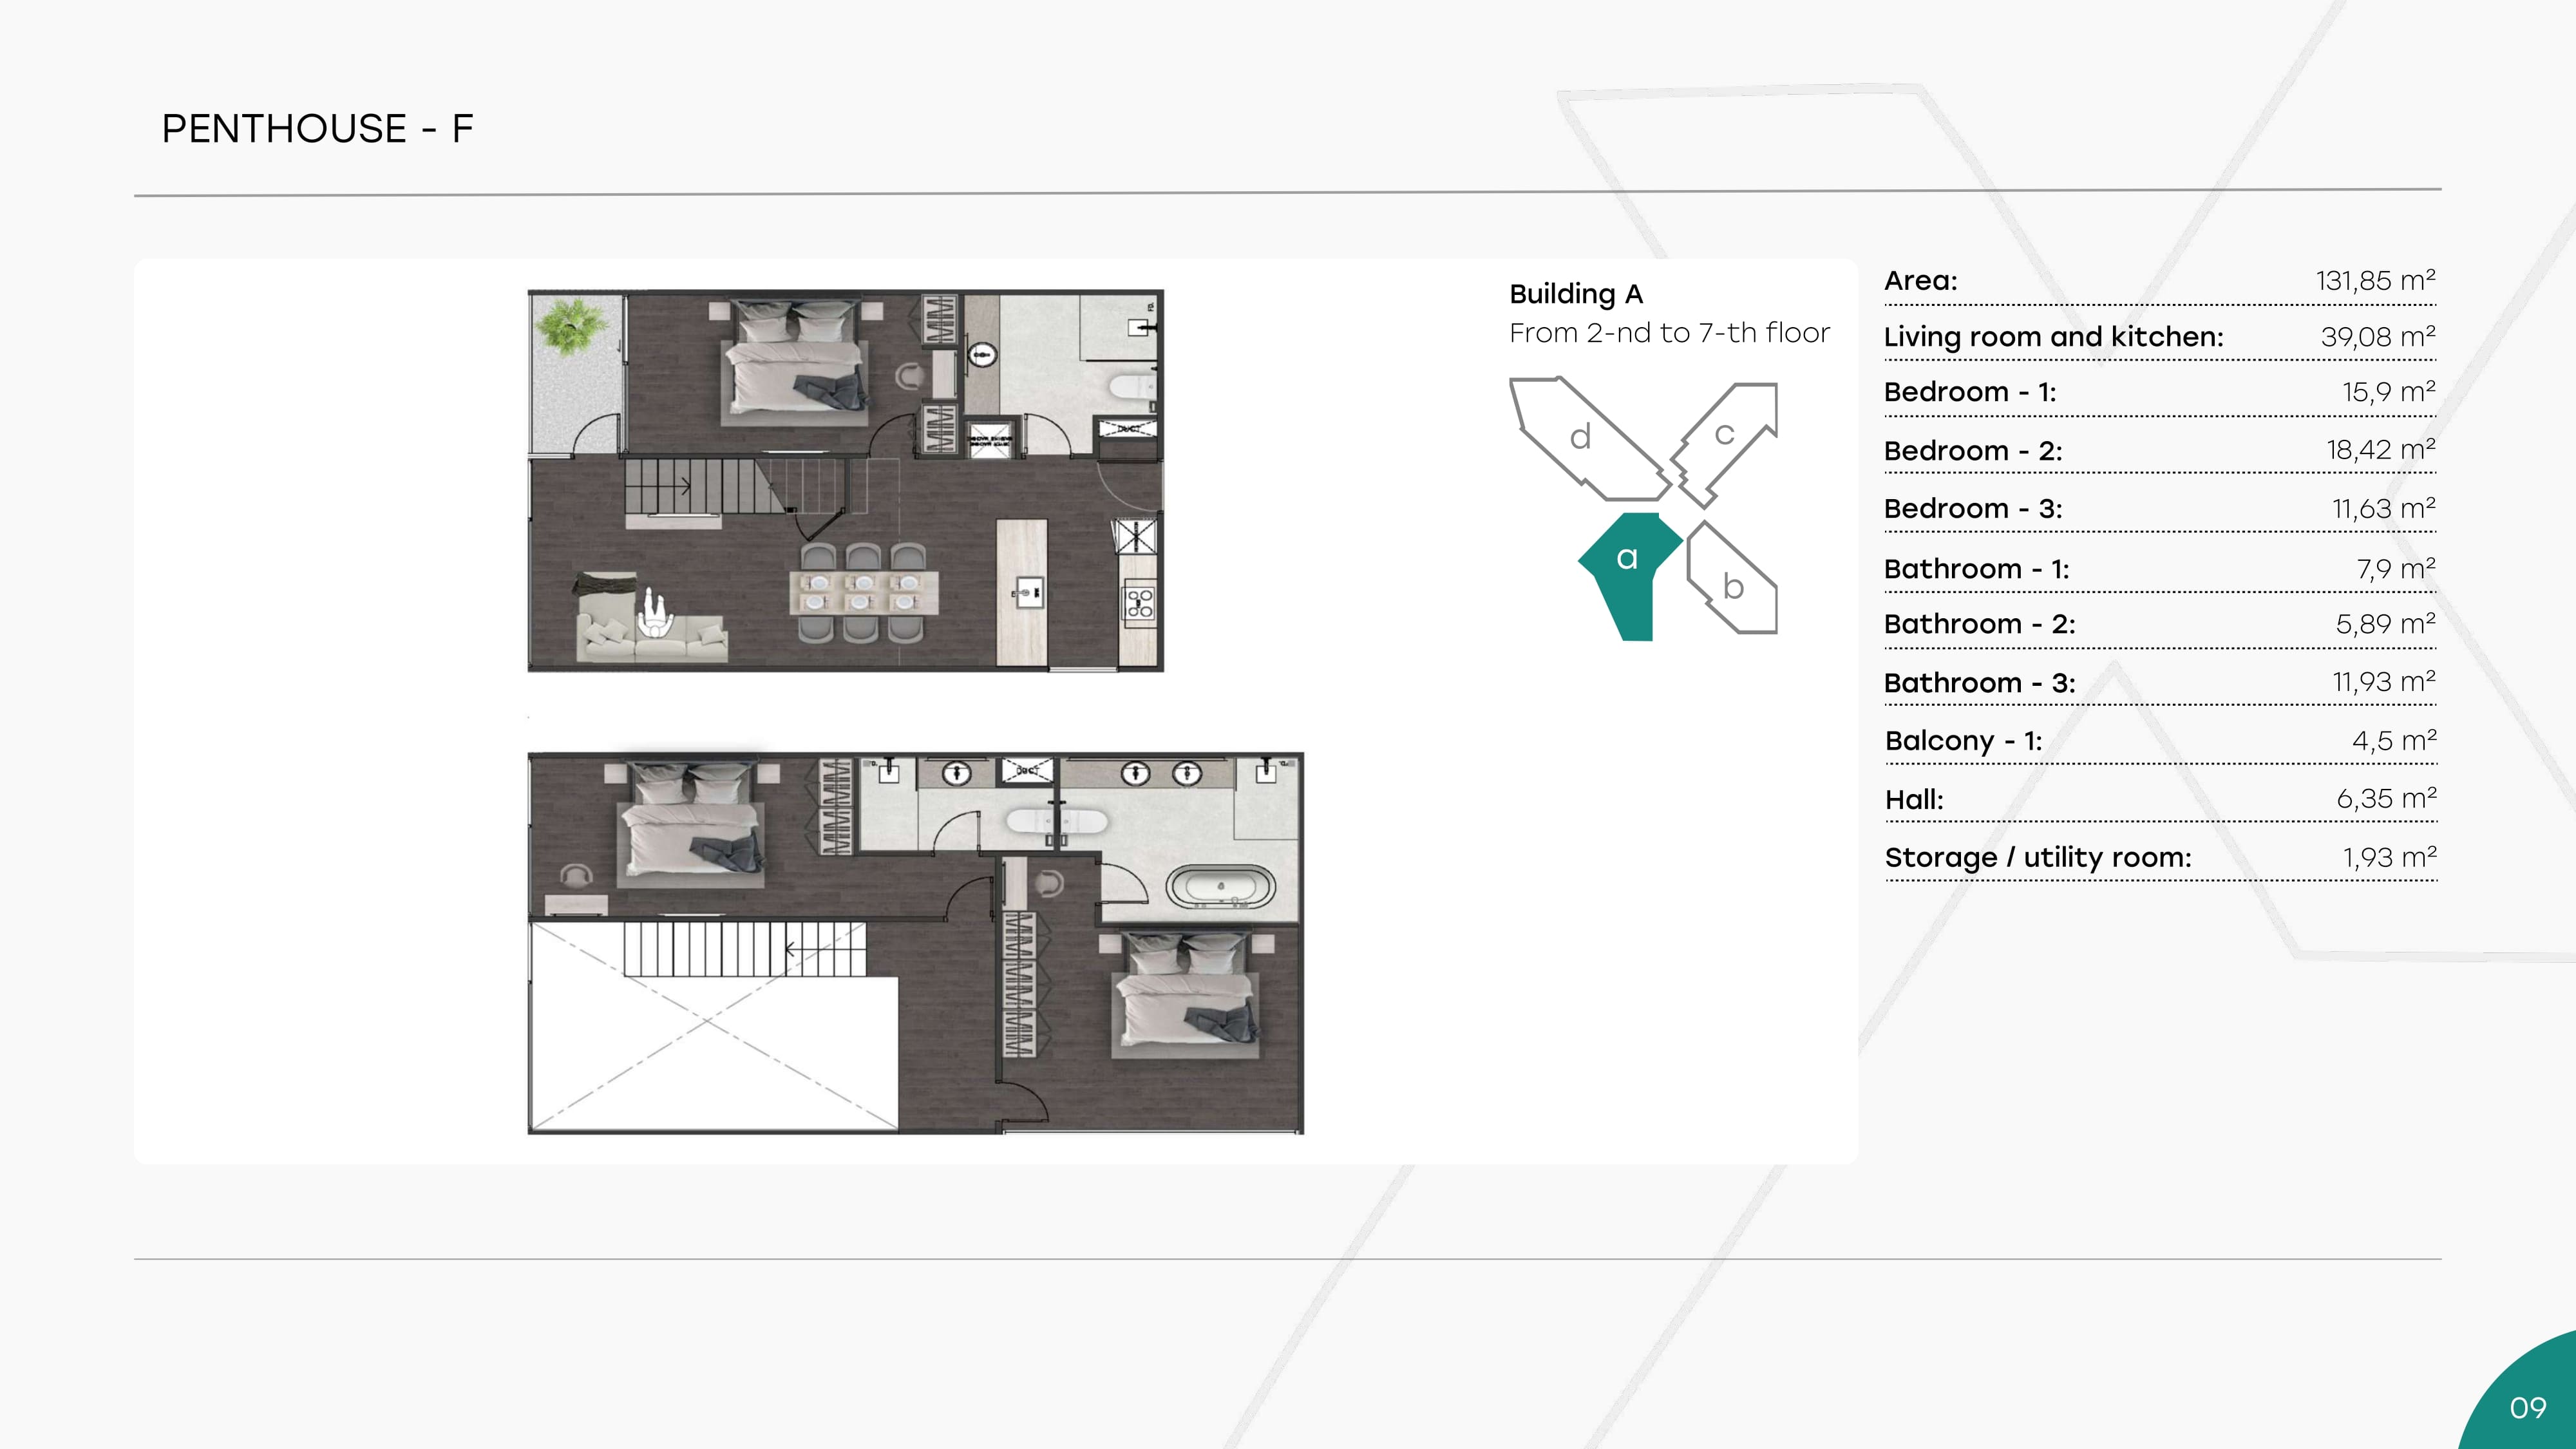Click the 'Bedroom - 1:' label
This screenshot has height=1449, width=2576.
coord(1970,392)
